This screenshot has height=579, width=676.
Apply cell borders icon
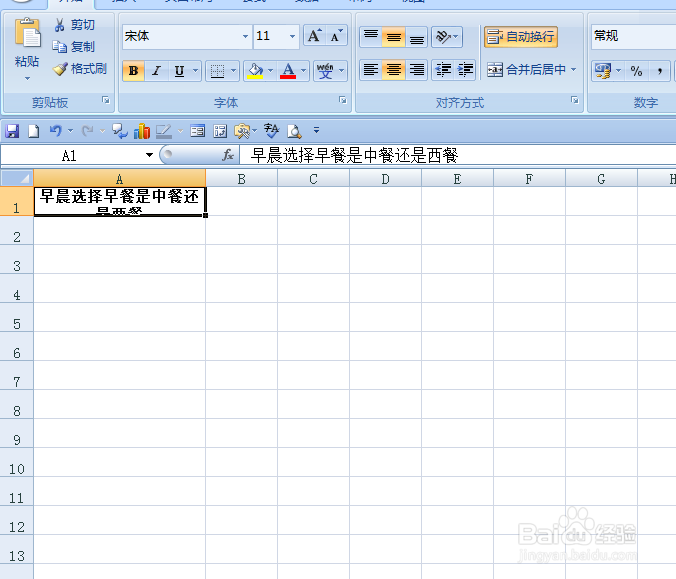pyautogui.click(x=217, y=70)
